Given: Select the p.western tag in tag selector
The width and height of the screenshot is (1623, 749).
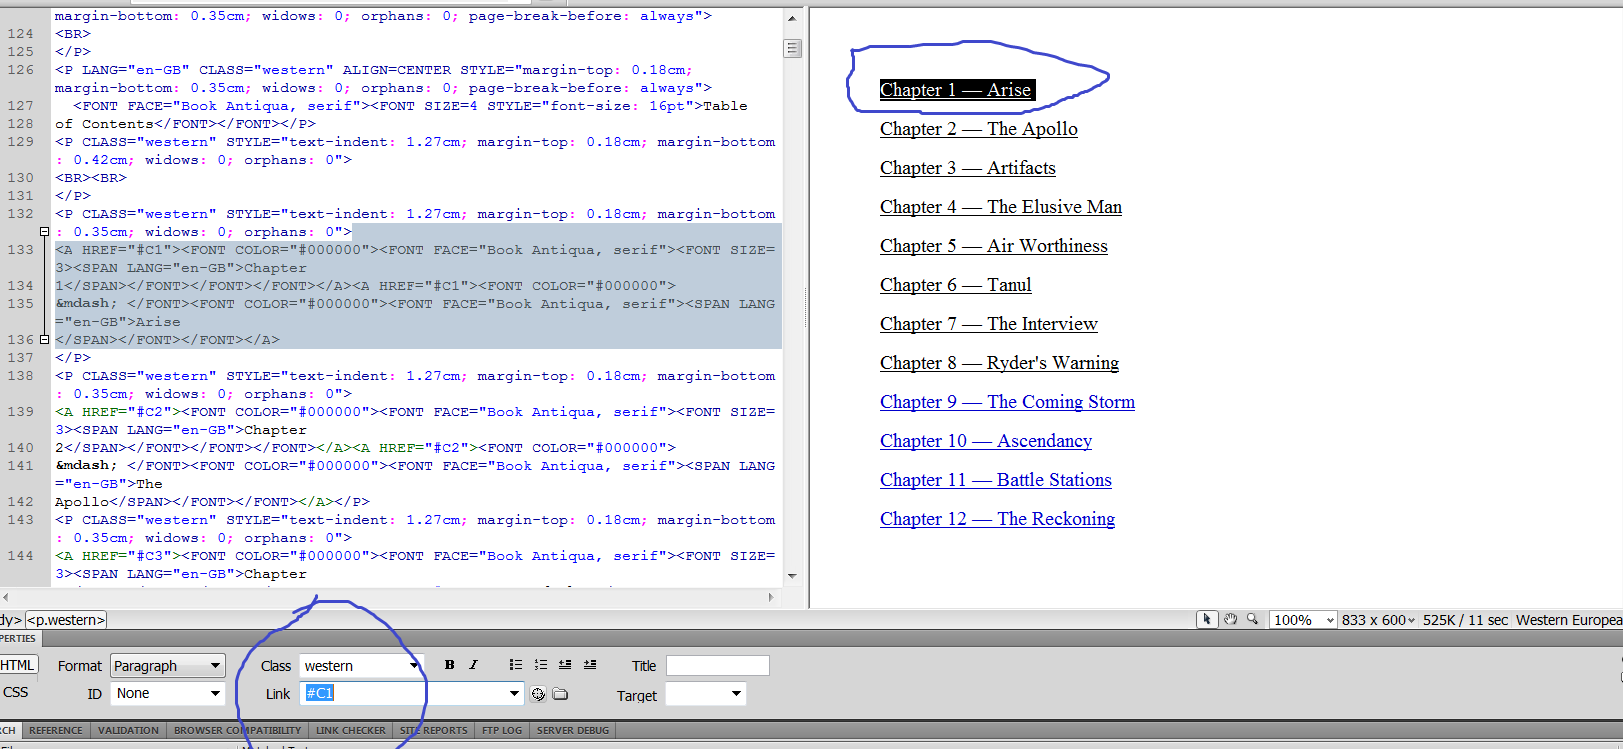Looking at the screenshot, I should (x=66, y=620).
